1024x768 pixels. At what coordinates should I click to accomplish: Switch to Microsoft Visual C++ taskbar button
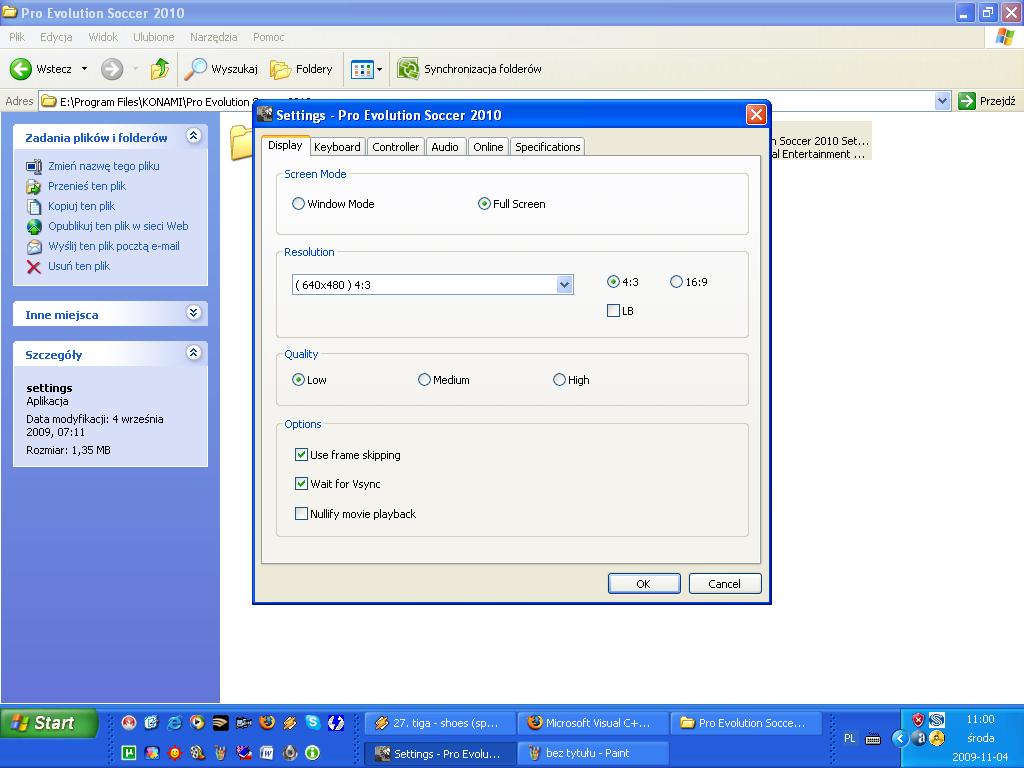593,723
